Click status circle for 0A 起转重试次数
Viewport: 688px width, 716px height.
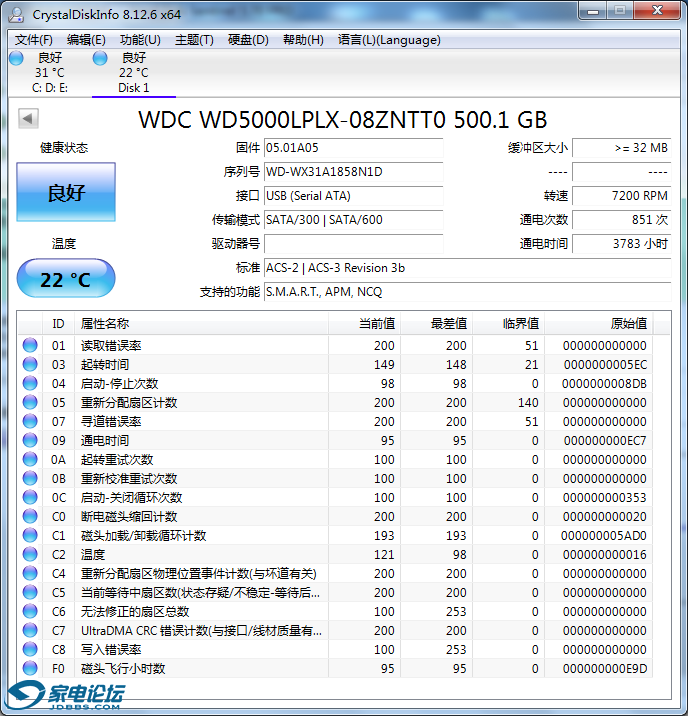tap(30, 459)
